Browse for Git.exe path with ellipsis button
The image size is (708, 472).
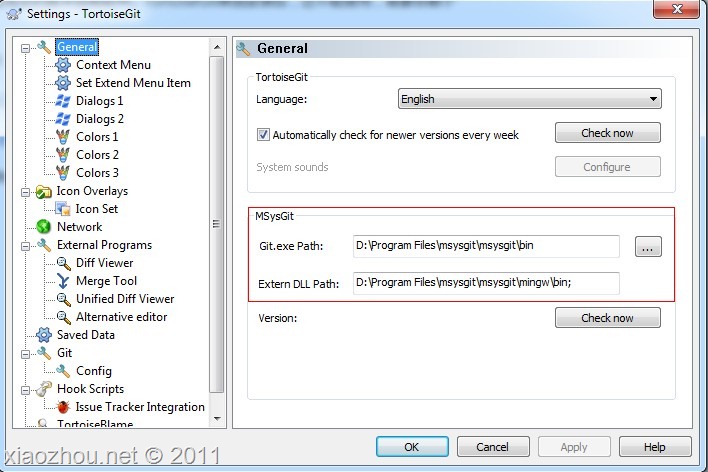coord(648,247)
